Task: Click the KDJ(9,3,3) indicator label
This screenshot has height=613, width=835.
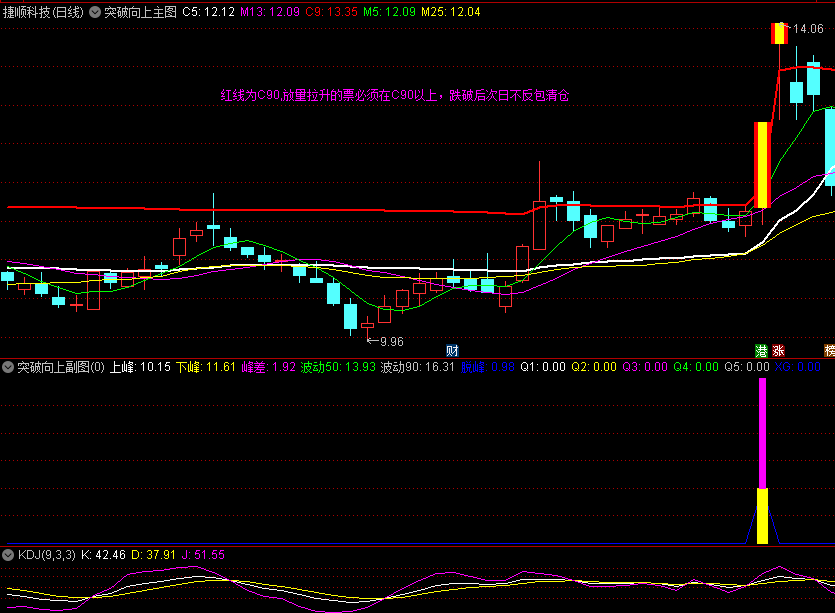Action: tap(47, 555)
